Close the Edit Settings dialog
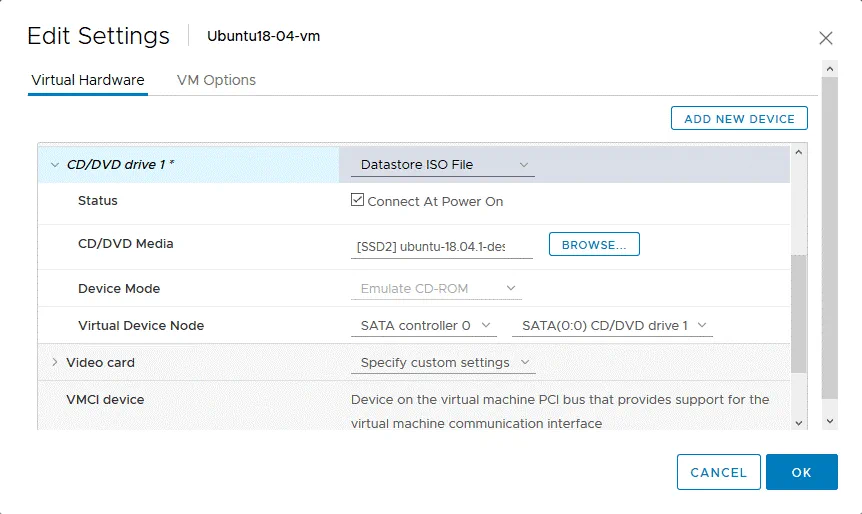 (825, 38)
